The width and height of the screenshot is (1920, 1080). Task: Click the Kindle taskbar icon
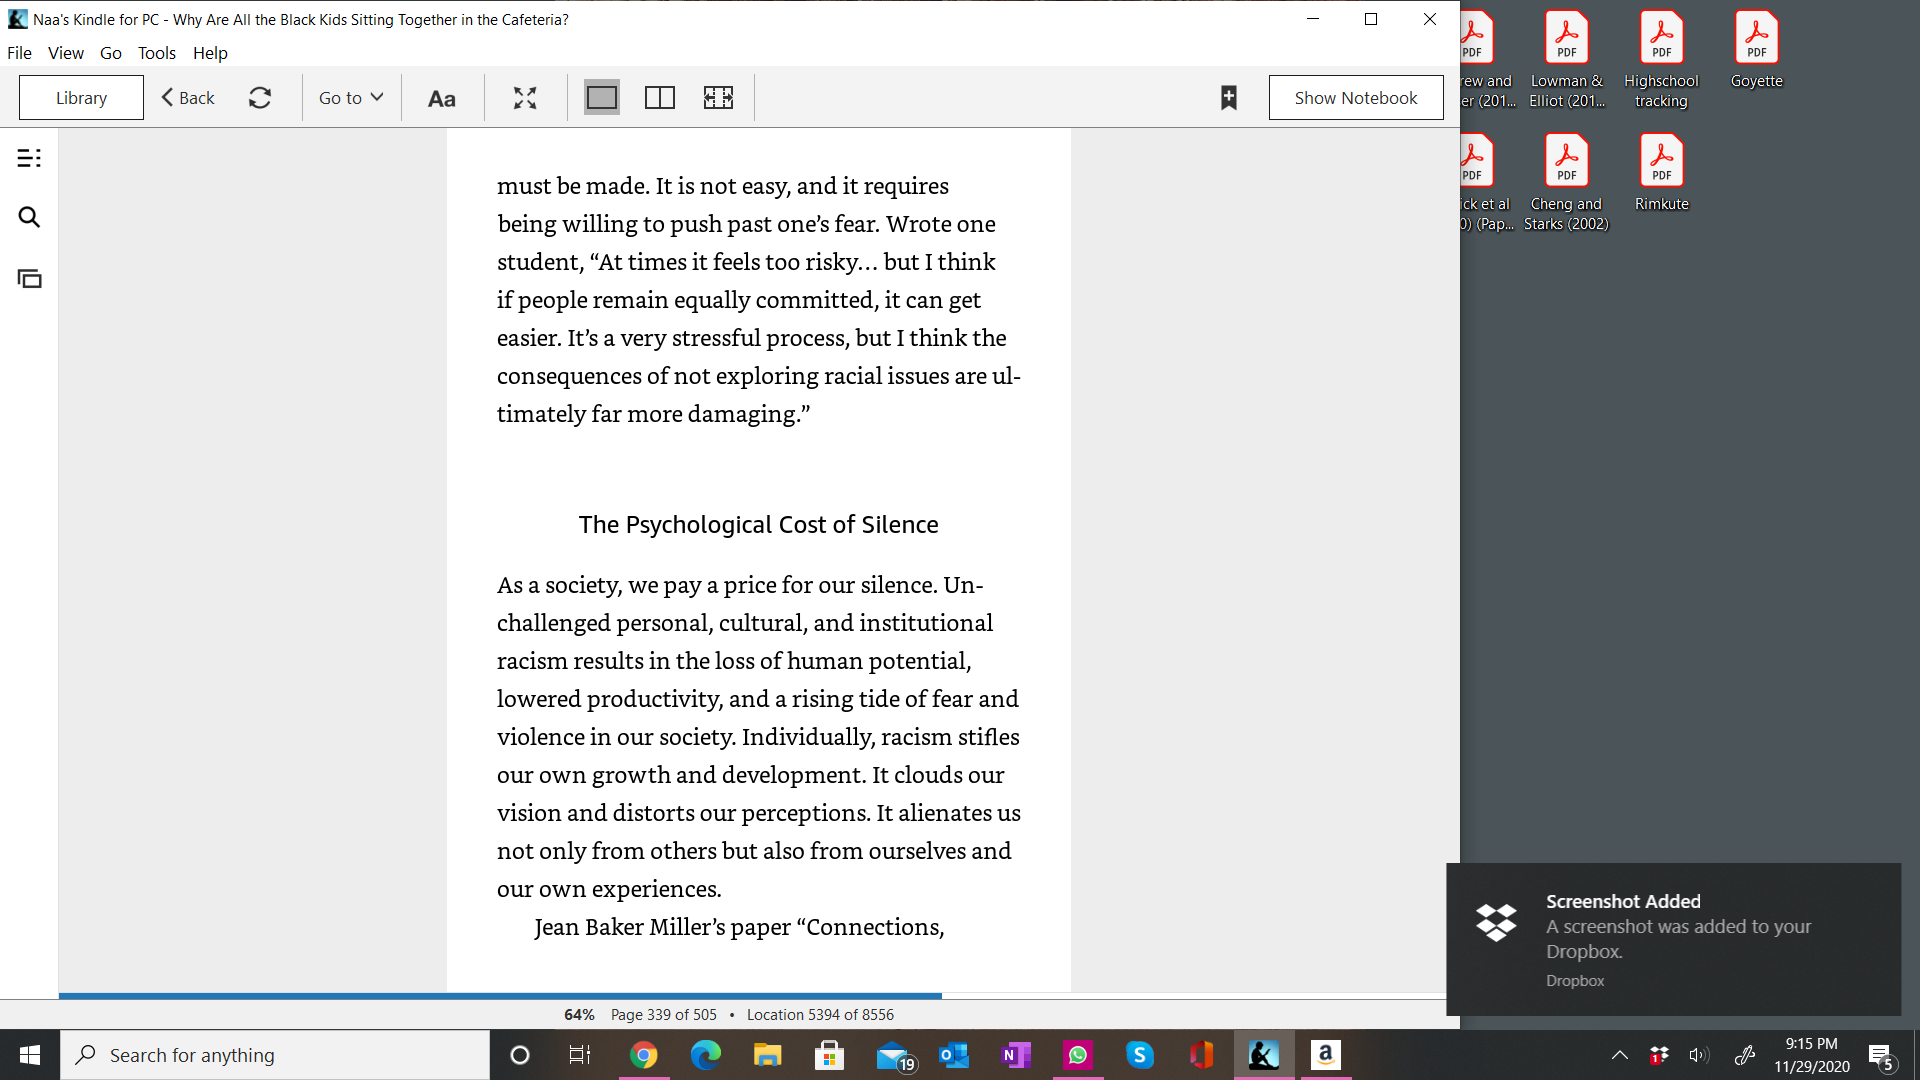1264,1055
